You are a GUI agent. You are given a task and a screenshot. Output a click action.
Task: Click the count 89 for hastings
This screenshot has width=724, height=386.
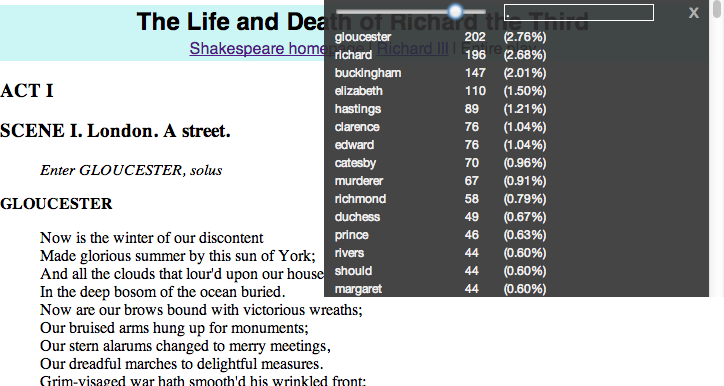pos(471,109)
